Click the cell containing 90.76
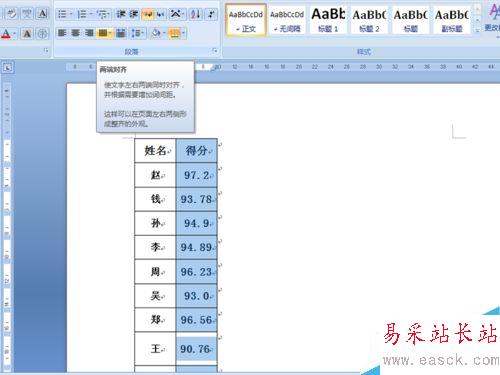500x375 pixels. [x=197, y=349]
